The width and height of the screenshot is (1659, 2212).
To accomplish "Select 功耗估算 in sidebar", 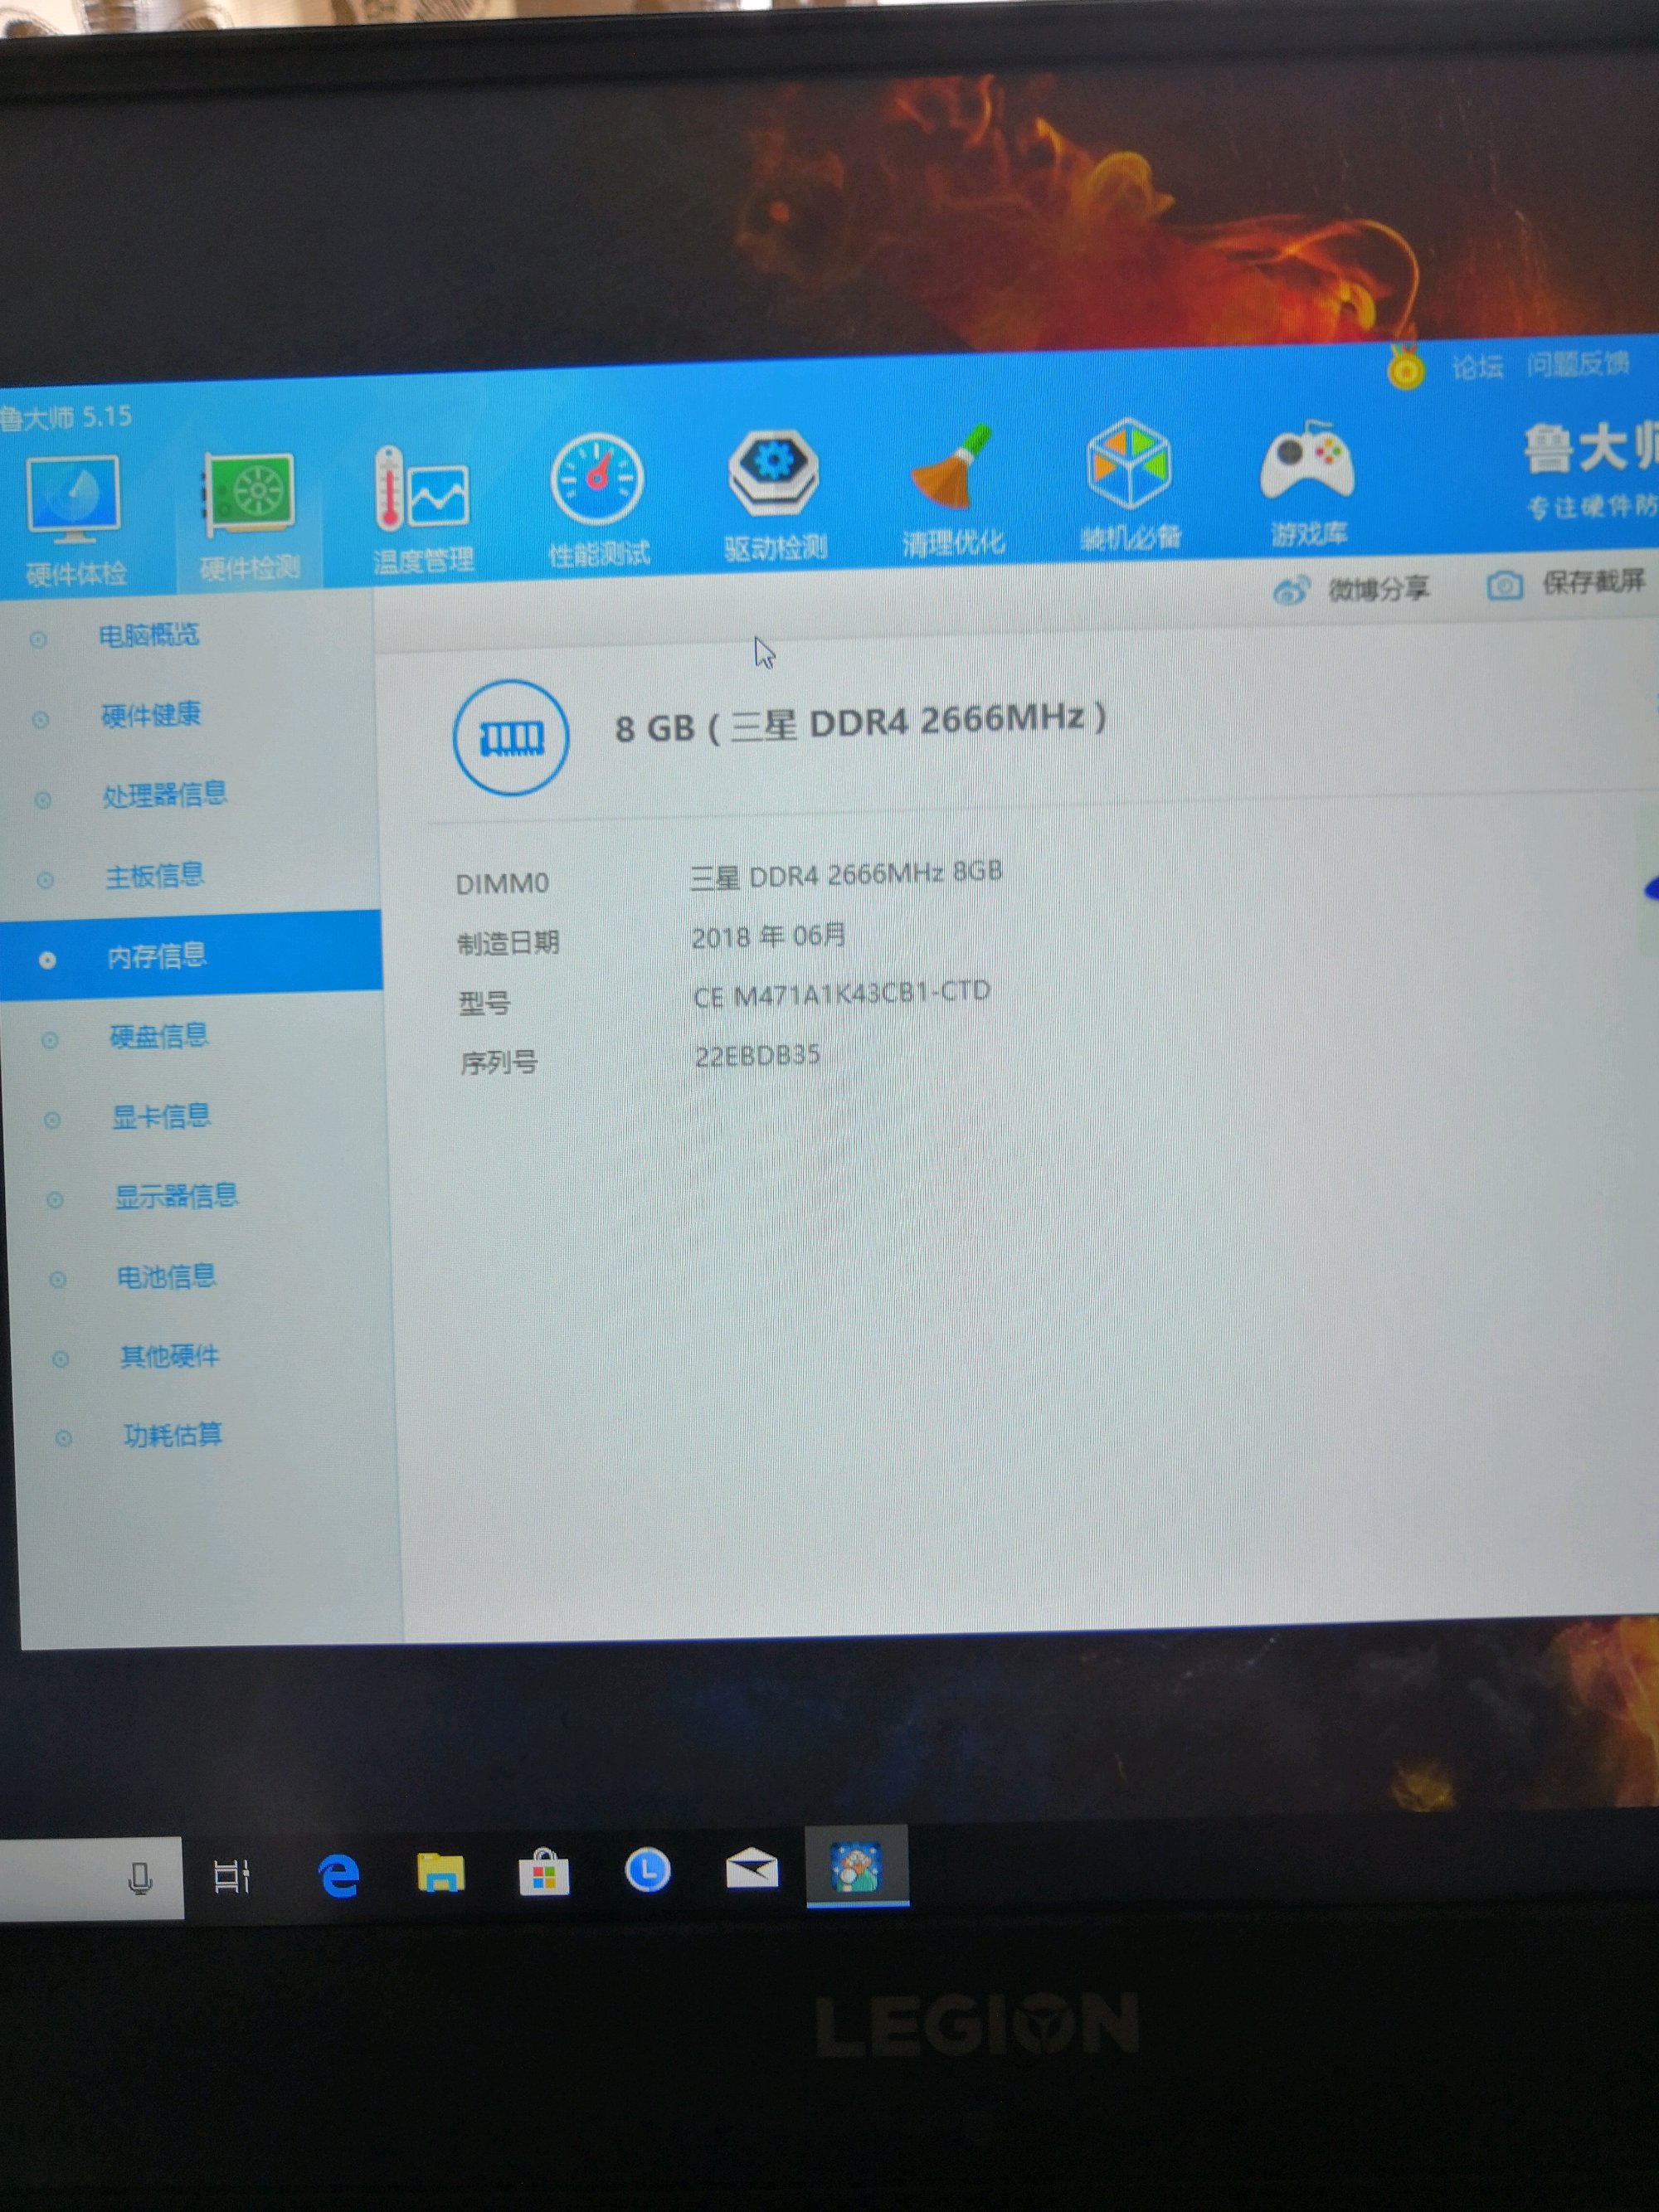I will tap(172, 1436).
